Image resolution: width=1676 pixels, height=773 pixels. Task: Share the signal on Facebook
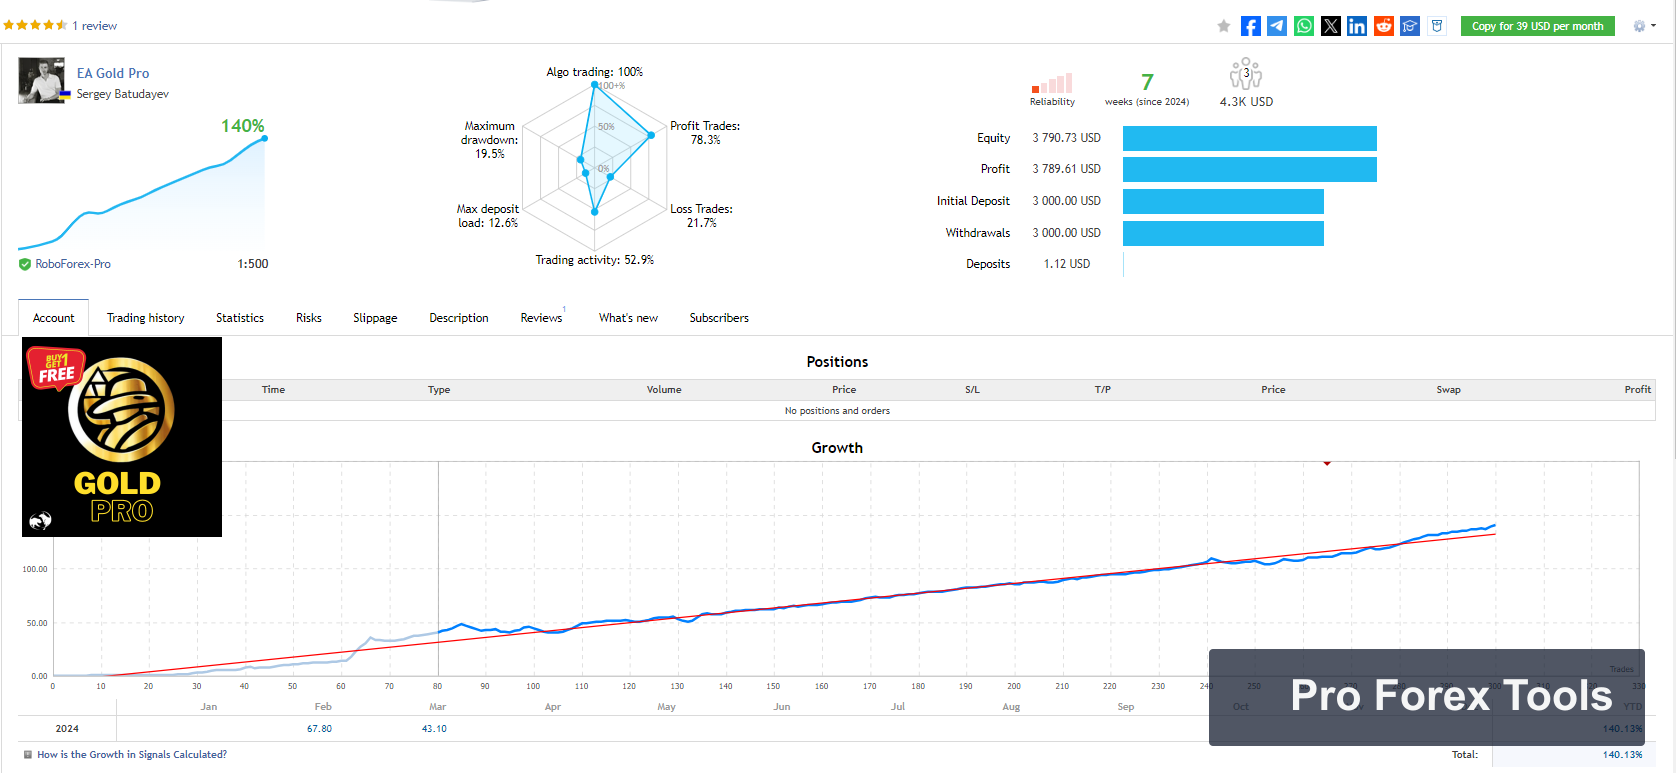point(1250,26)
